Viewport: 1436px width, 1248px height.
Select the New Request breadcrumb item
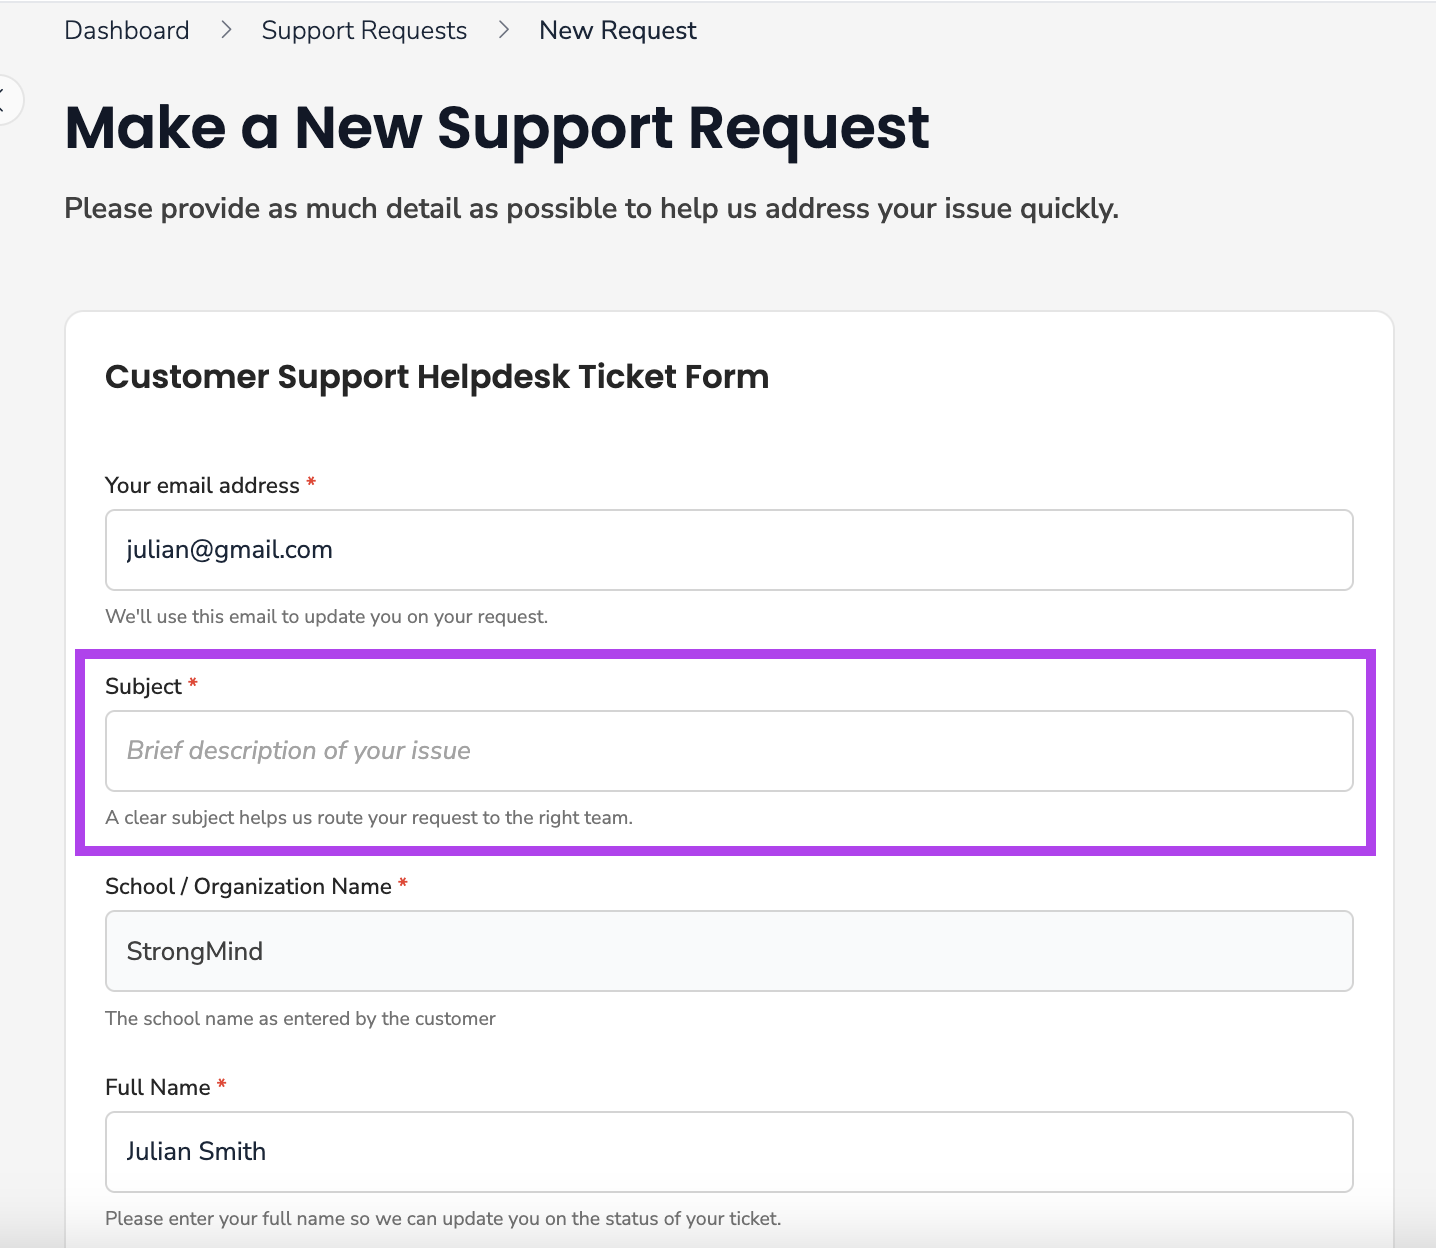[617, 31]
